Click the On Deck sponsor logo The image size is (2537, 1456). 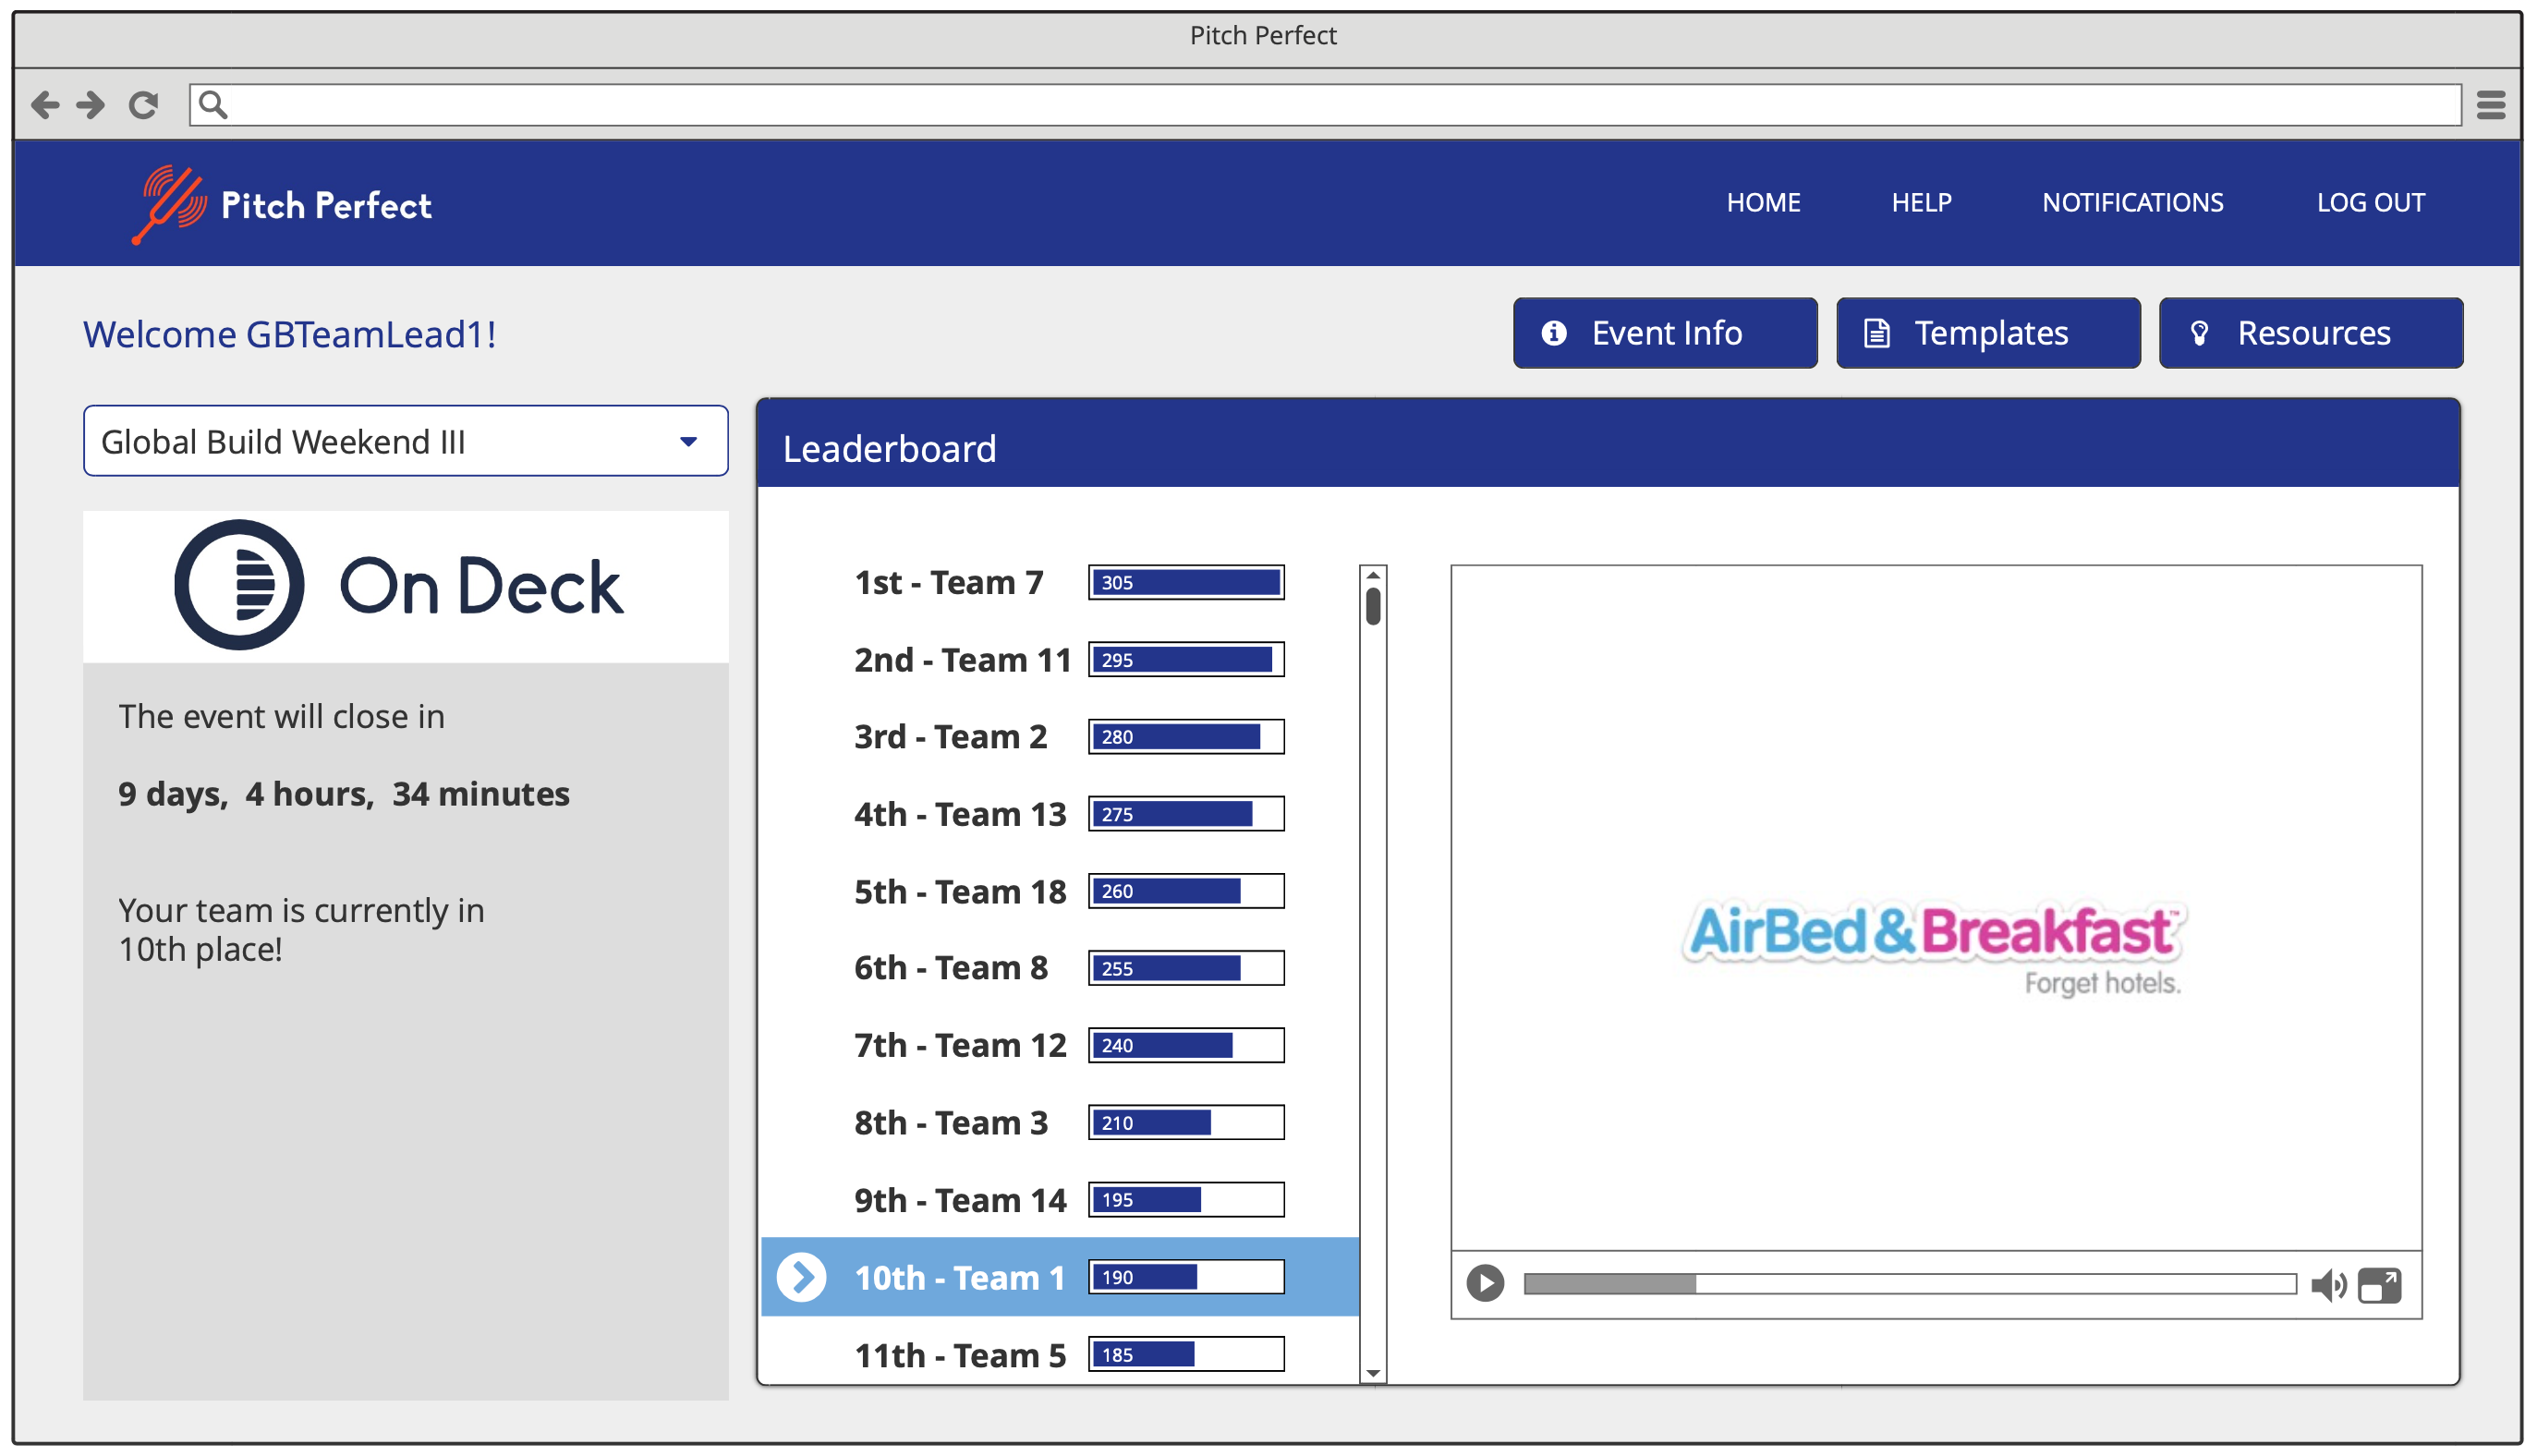(x=400, y=585)
